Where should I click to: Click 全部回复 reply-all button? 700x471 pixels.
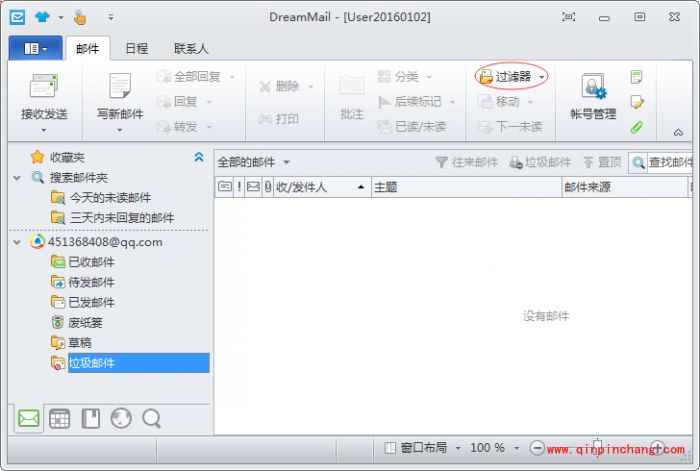click(x=189, y=77)
